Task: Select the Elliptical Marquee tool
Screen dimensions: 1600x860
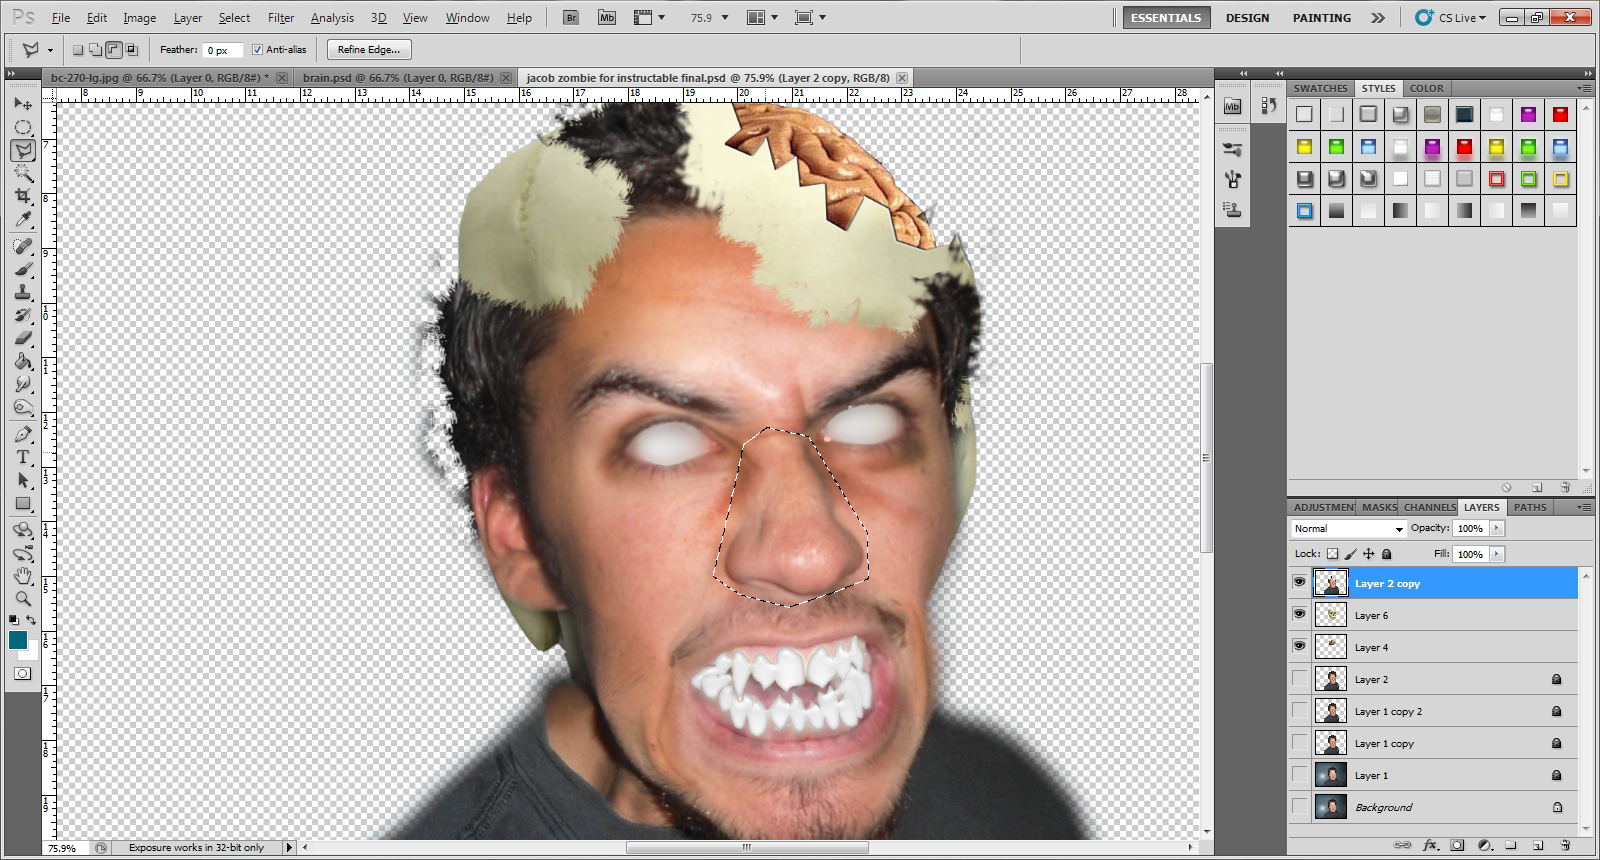Action: point(23,127)
